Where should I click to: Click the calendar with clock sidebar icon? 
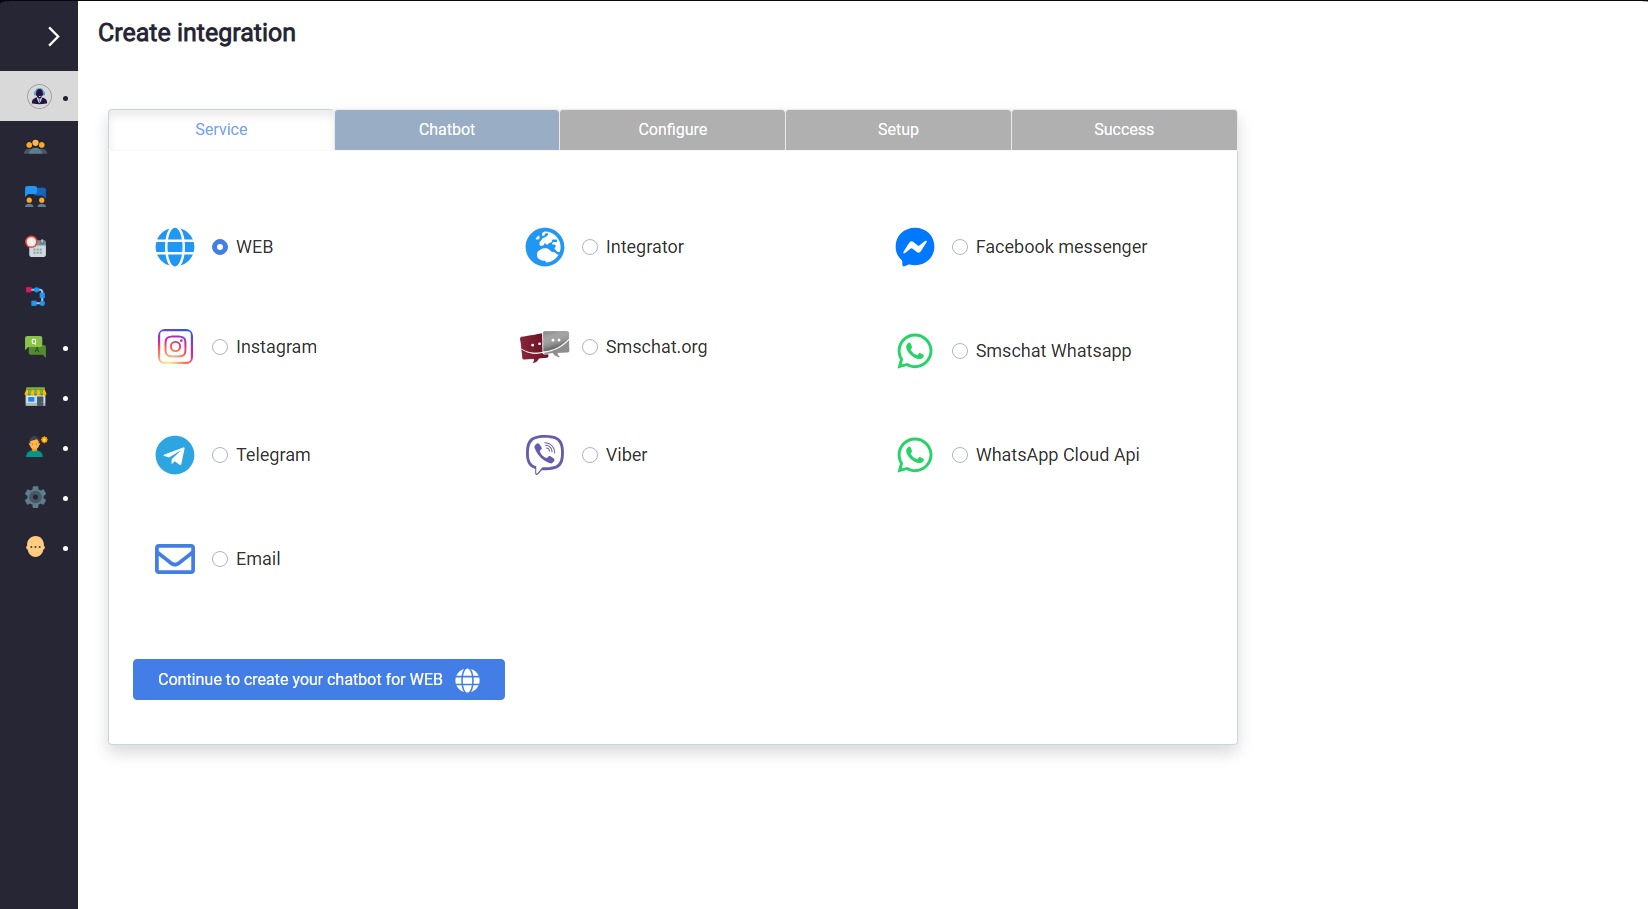(x=36, y=247)
